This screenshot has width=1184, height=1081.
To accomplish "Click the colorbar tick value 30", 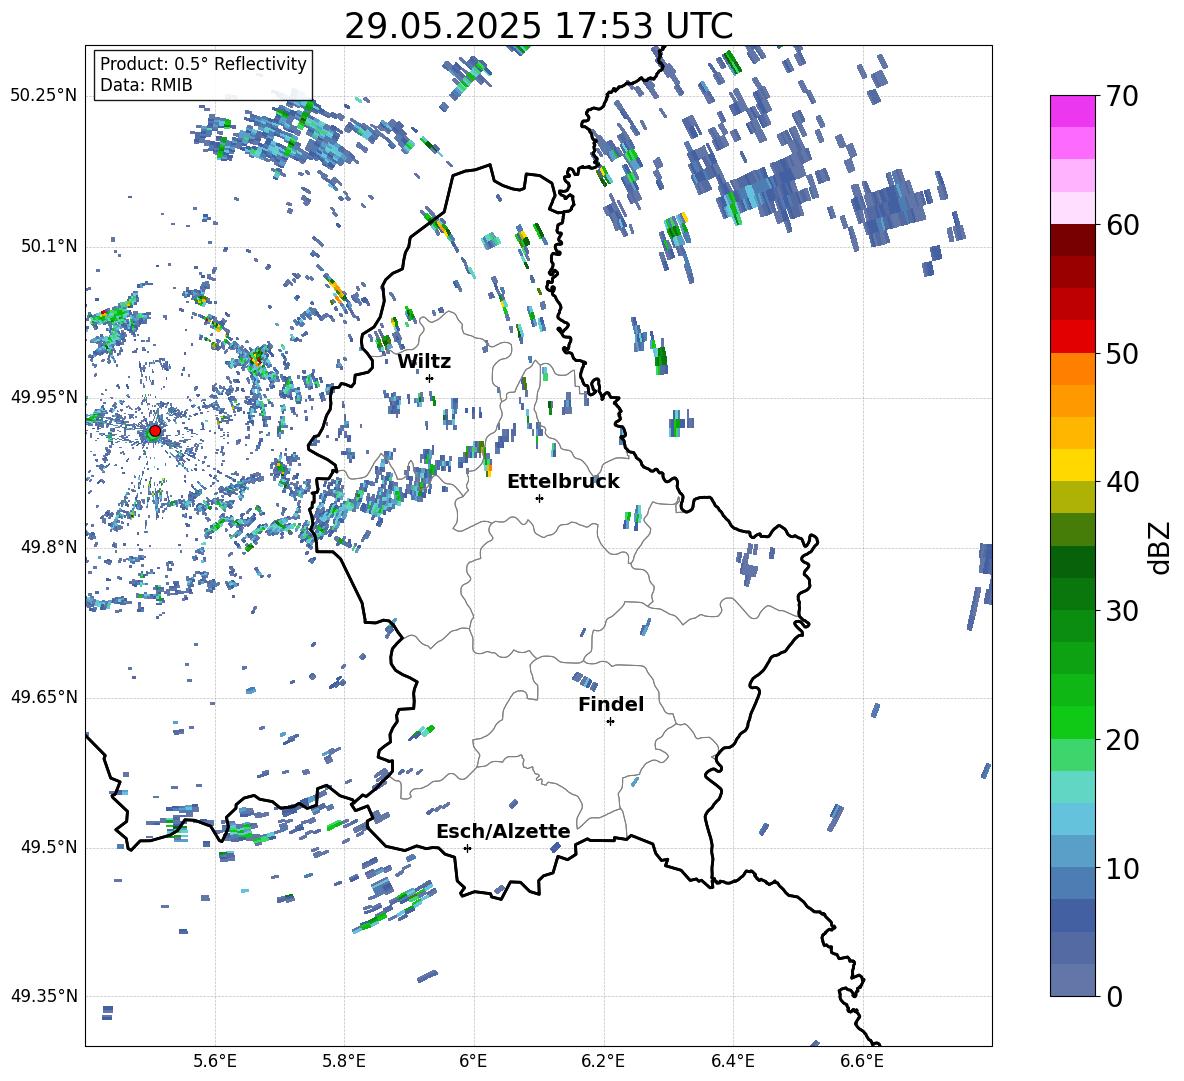I will tap(1122, 611).
